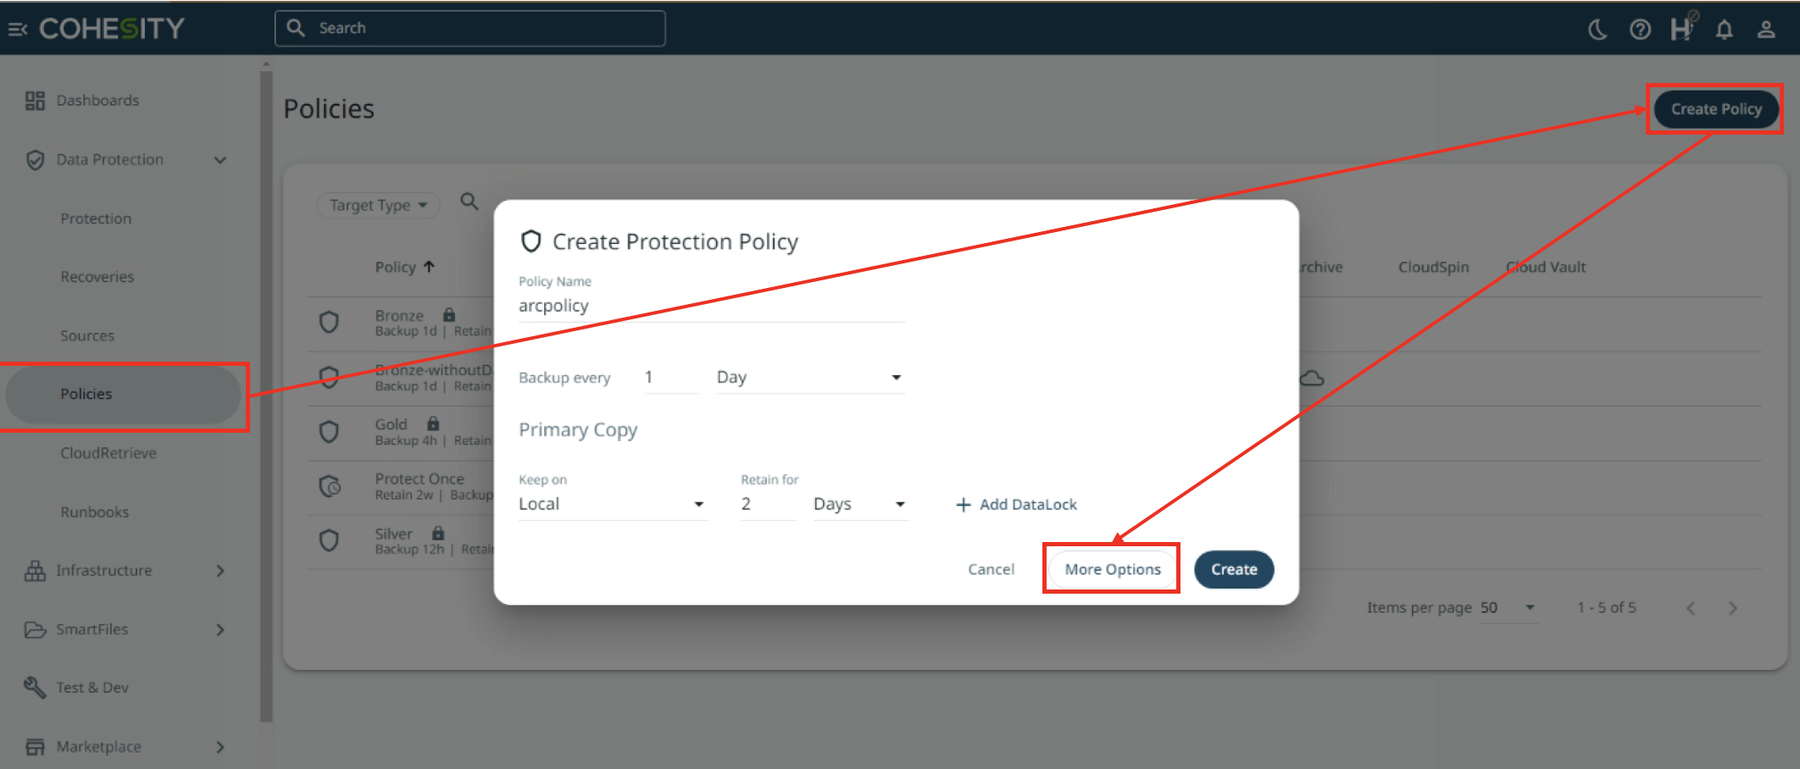Viewport: 1800px width, 769px height.
Task: Open Recoveries in the sidebar
Action: point(97,277)
